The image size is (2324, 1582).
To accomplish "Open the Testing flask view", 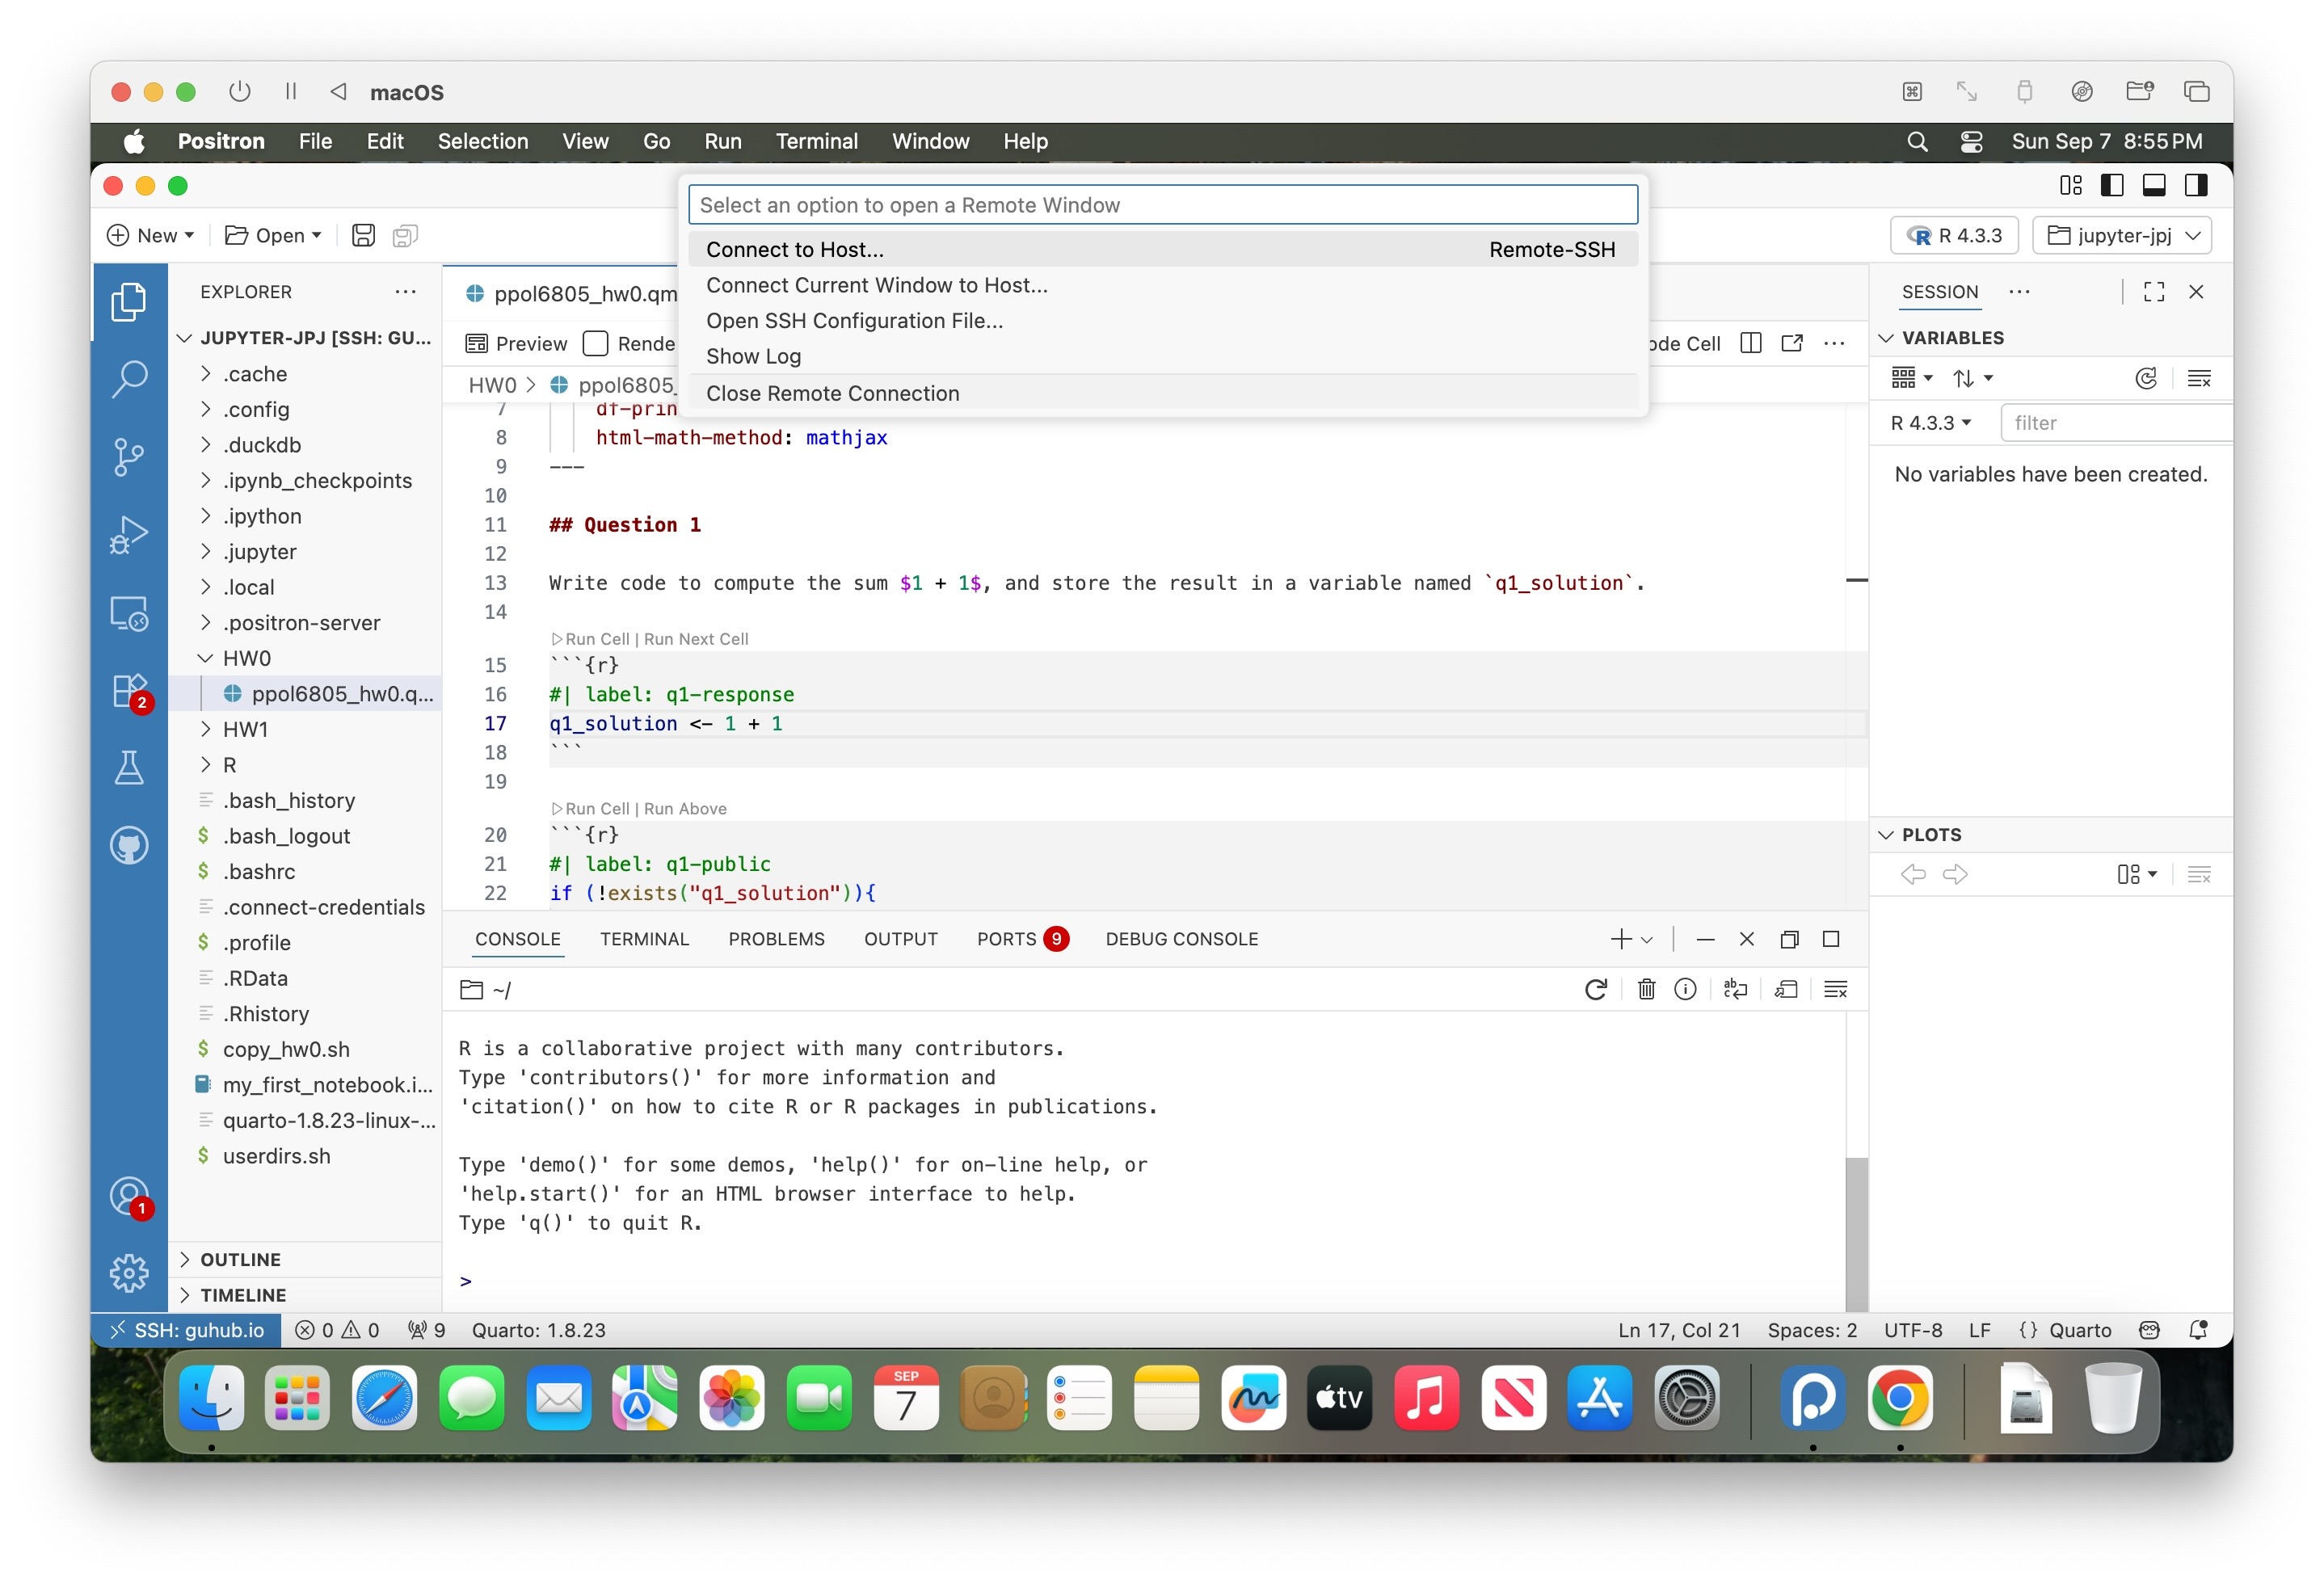I will point(128,768).
